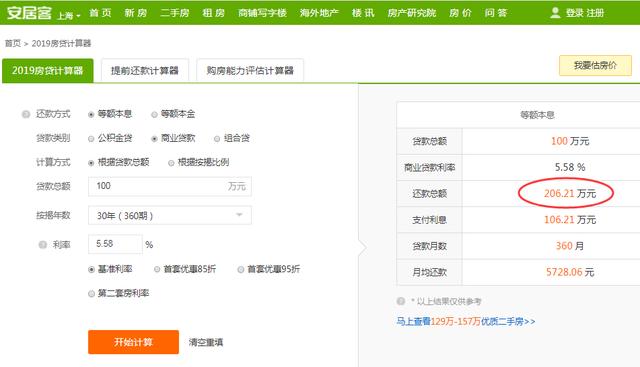Open 楼讯 in top navigation
Viewport: 640px width, 367px height.
[x=363, y=13]
